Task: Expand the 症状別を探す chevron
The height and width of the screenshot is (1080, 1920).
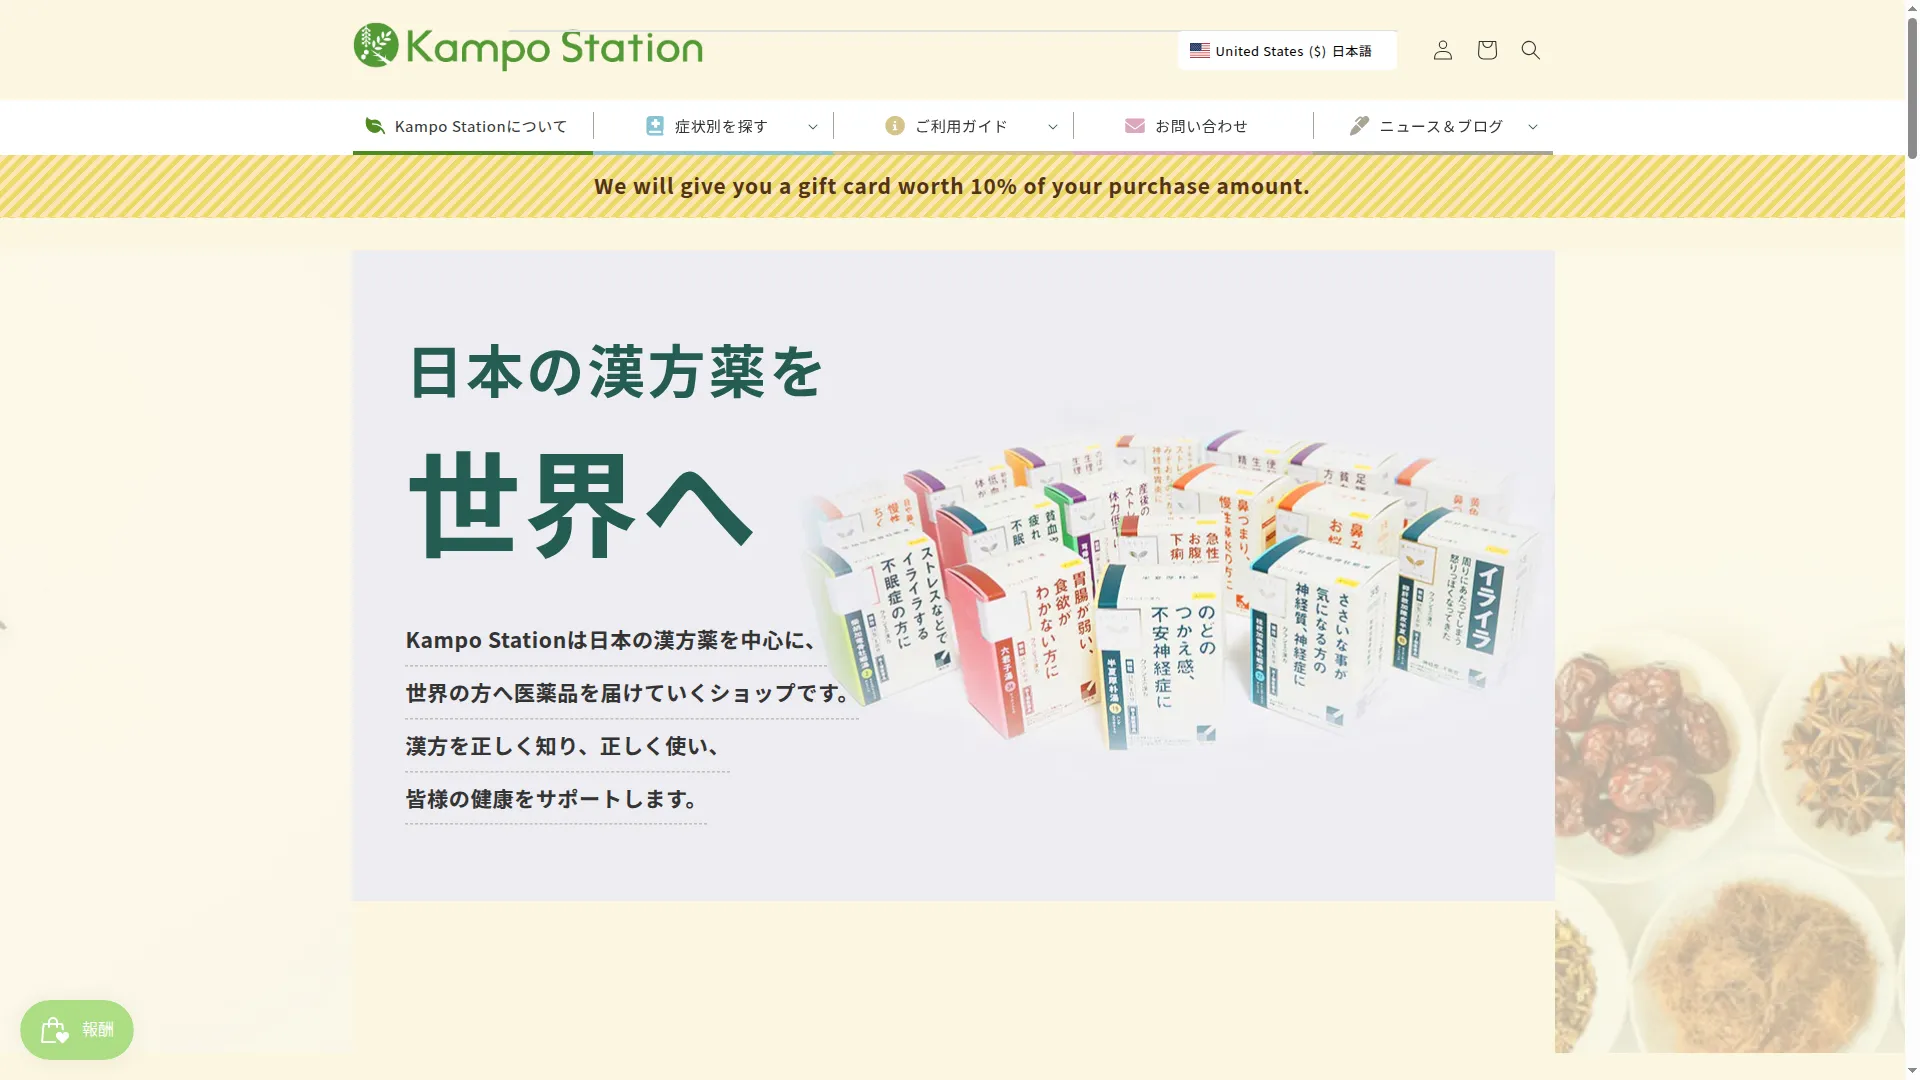Action: click(x=813, y=127)
